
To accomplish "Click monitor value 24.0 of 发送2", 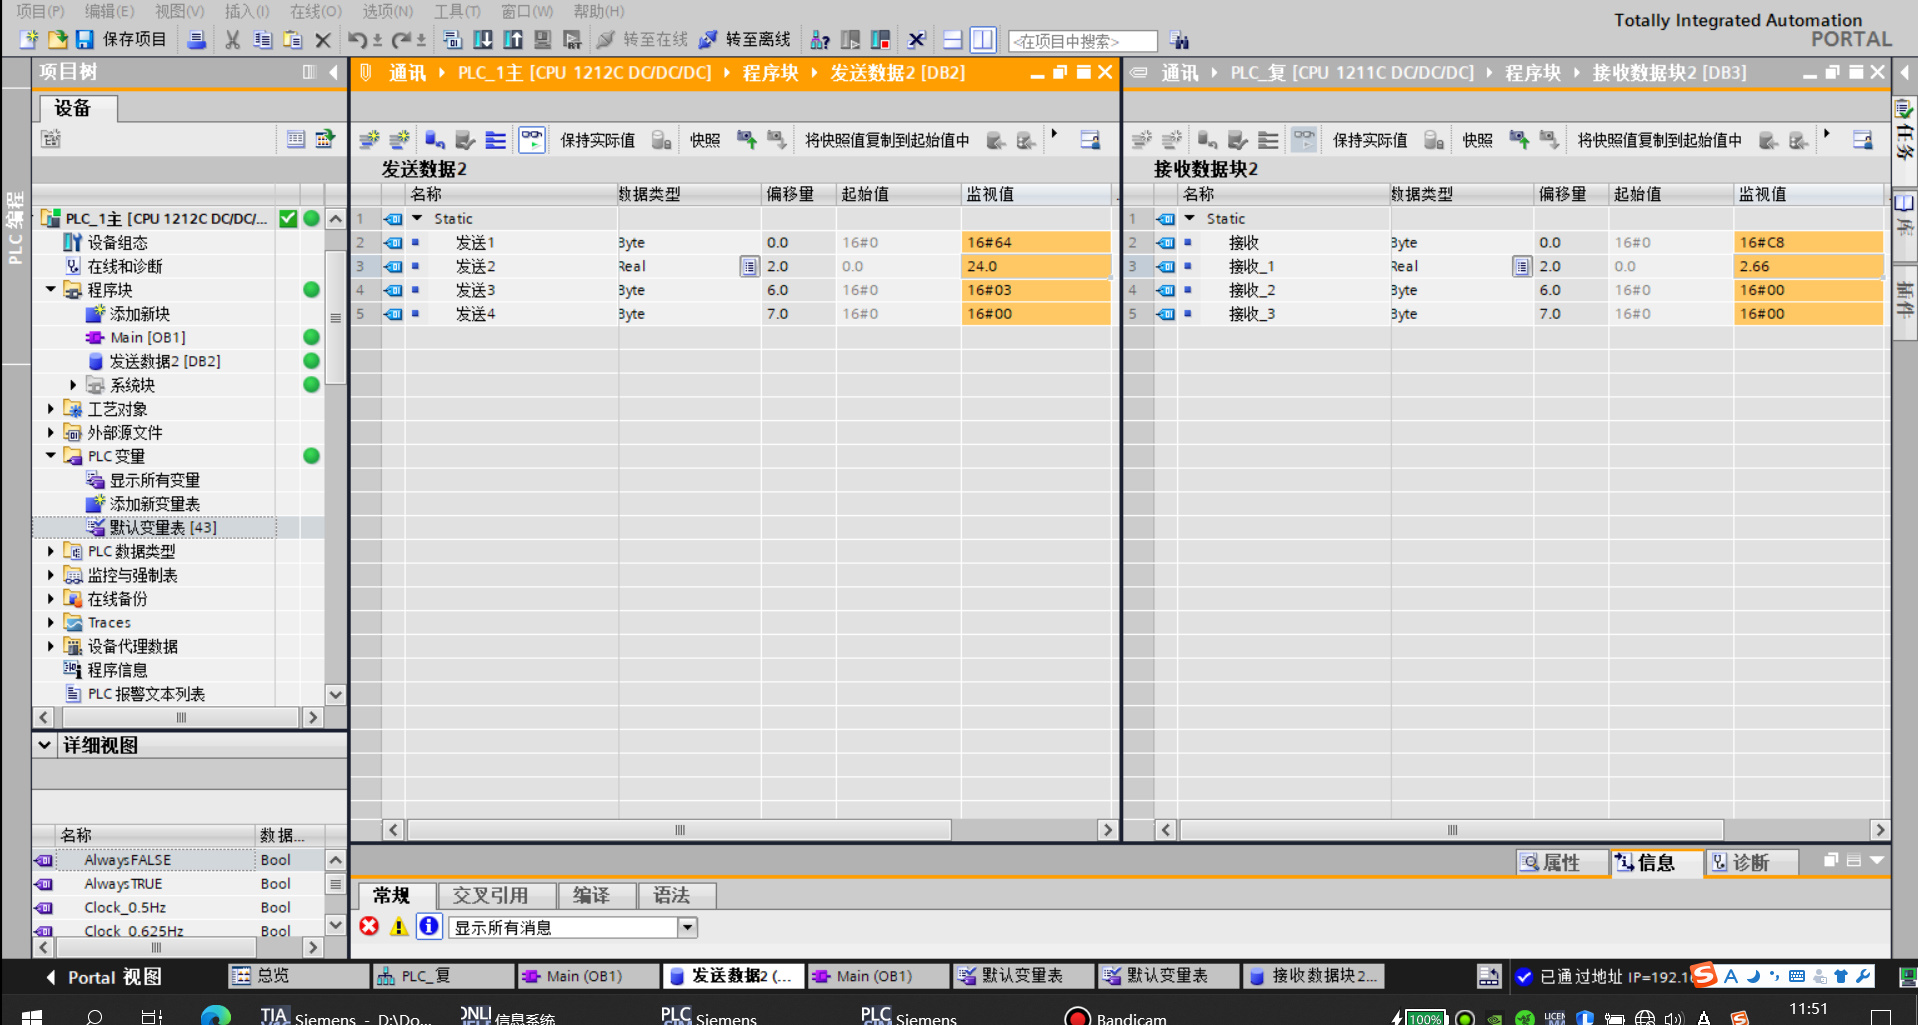I will pyautogui.click(x=1035, y=266).
